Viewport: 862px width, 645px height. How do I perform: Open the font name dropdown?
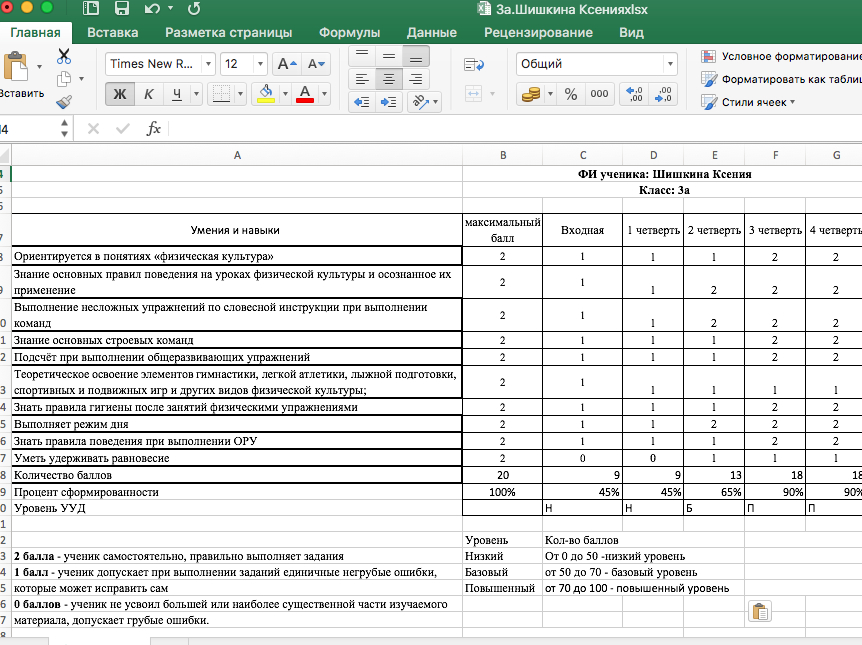(208, 64)
